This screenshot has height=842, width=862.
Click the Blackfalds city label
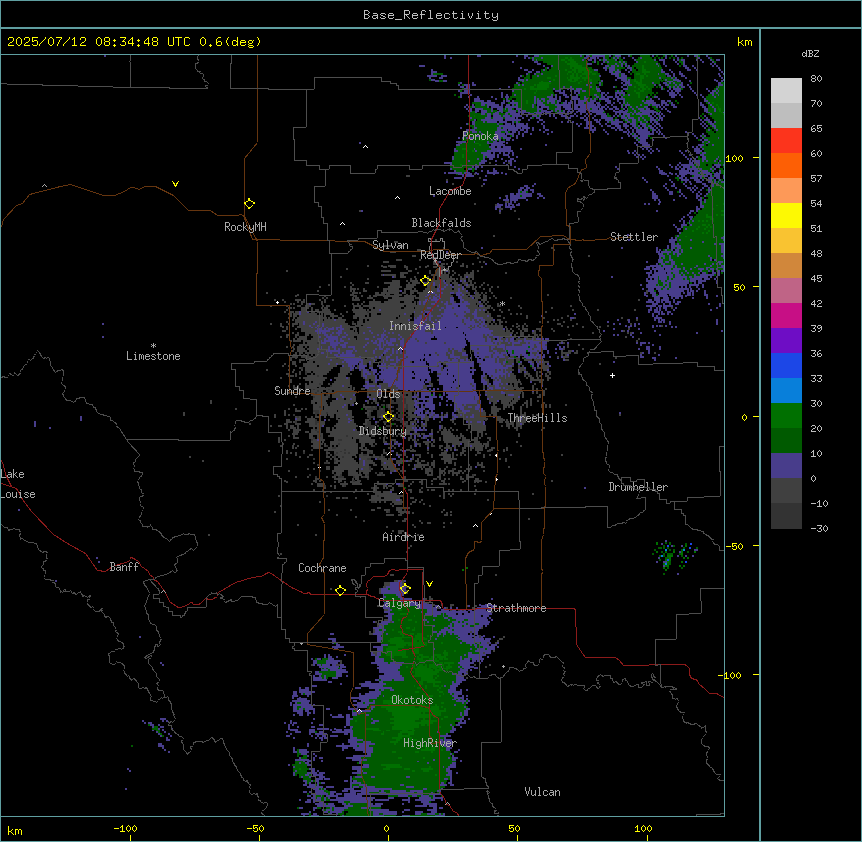(441, 223)
